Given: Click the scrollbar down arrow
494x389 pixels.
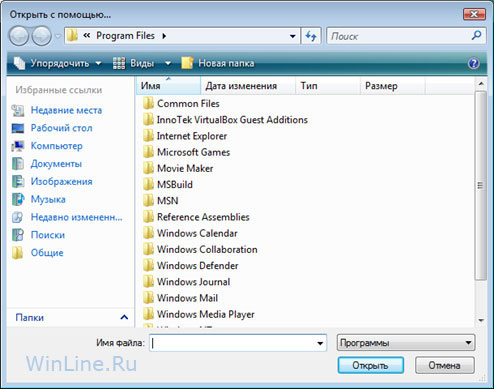Looking at the screenshot, I should [x=481, y=320].
